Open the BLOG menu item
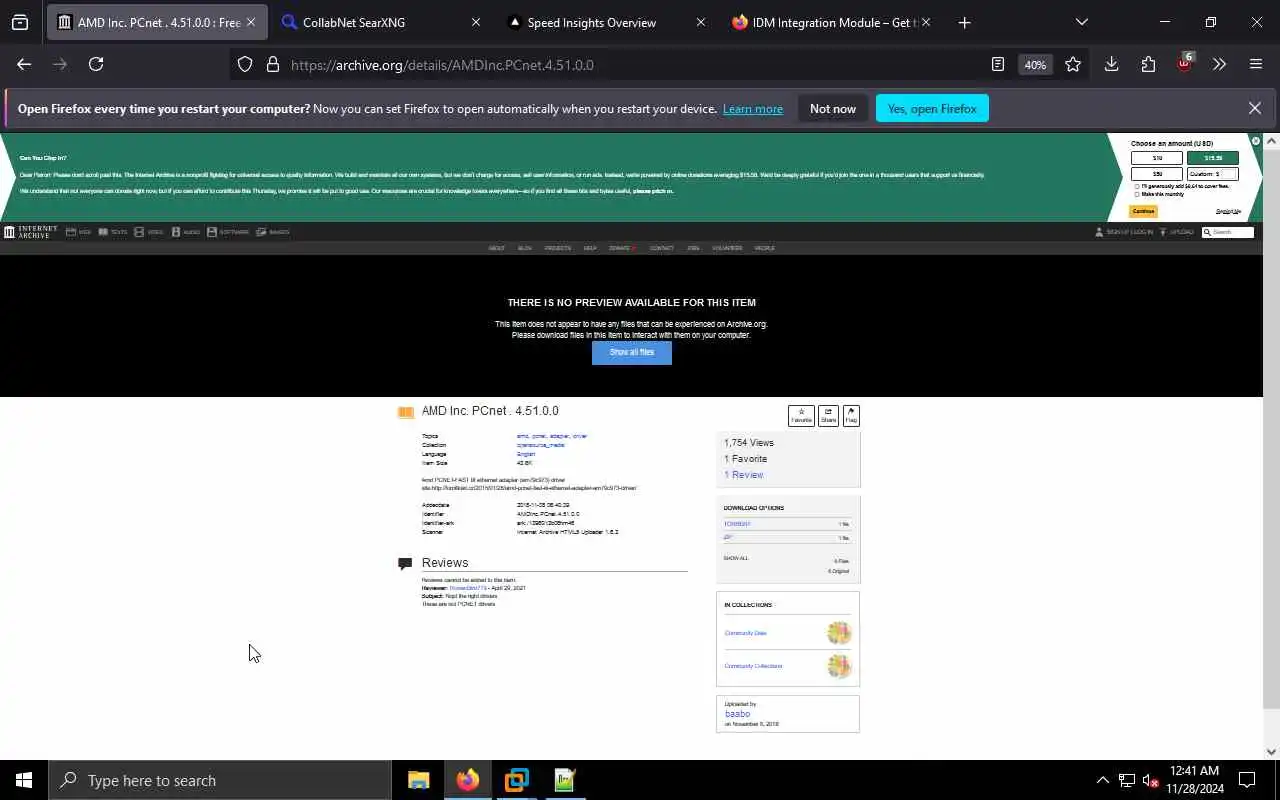This screenshot has height=800, width=1280. [524, 248]
